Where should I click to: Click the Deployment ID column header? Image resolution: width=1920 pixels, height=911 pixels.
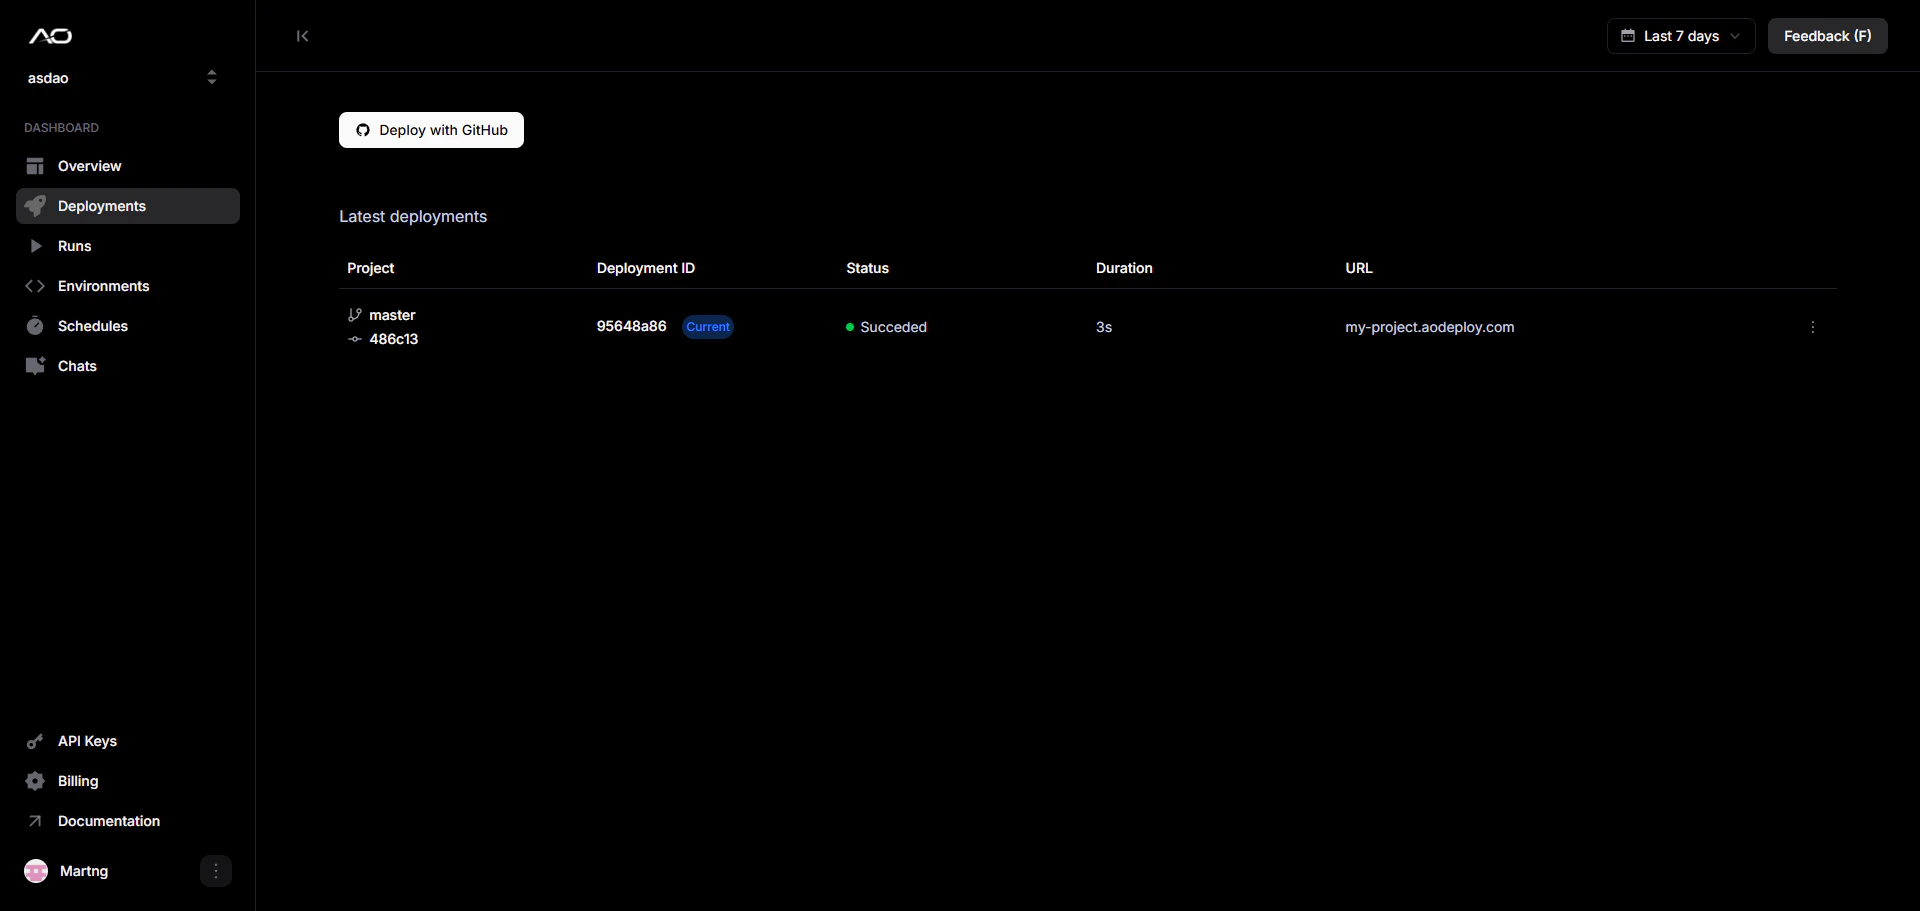(646, 268)
